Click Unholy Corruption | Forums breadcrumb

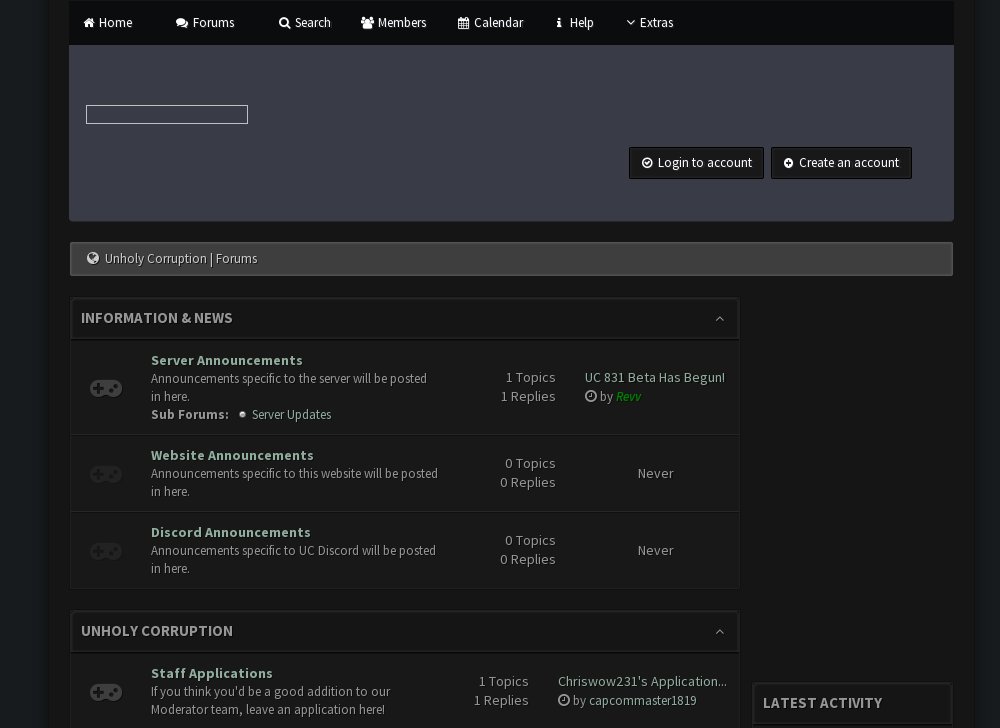click(181, 259)
